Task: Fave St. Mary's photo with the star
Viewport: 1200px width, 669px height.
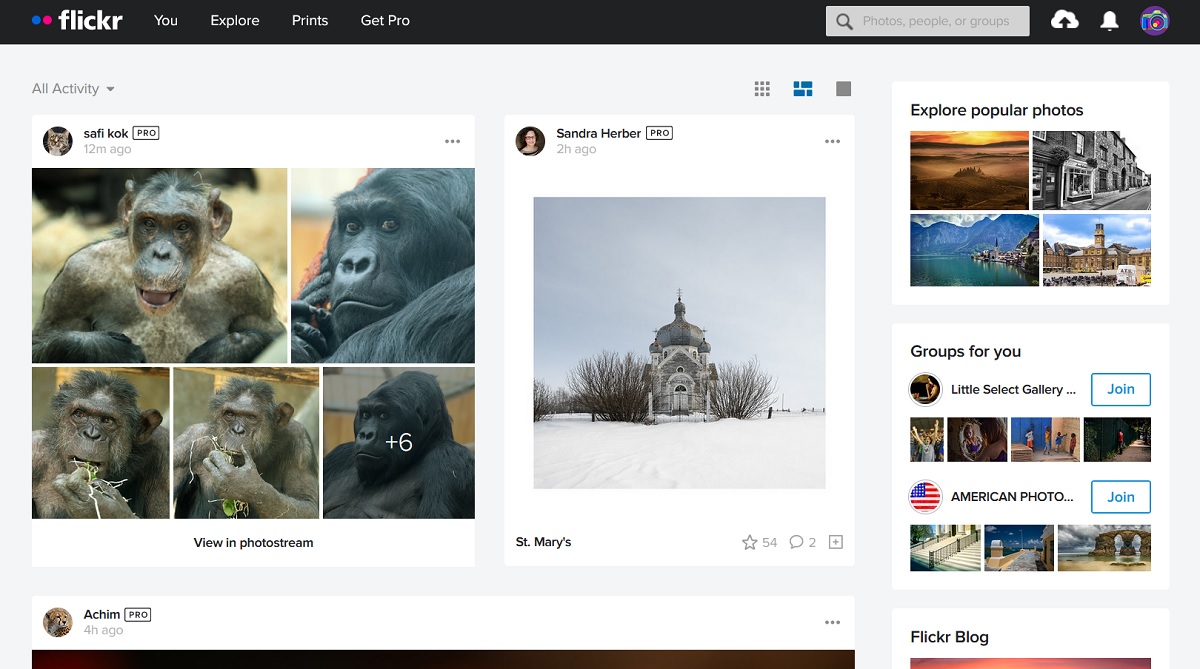Action: (748, 541)
